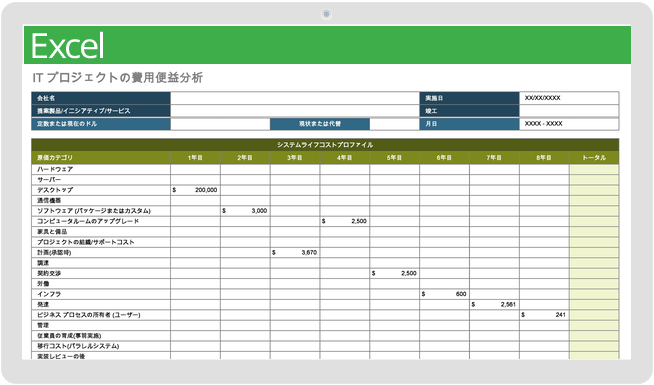
Task: Click the 8年目 column header
Action: (x=544, y=158)
